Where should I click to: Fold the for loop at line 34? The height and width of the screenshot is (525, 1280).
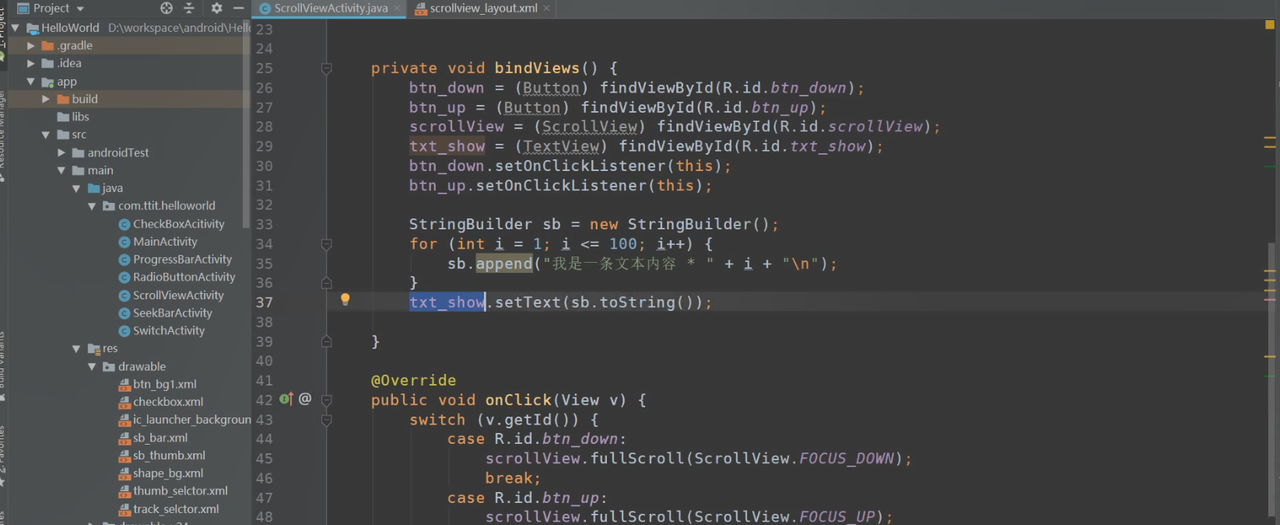pyautogui.click(x=326, y=244)
